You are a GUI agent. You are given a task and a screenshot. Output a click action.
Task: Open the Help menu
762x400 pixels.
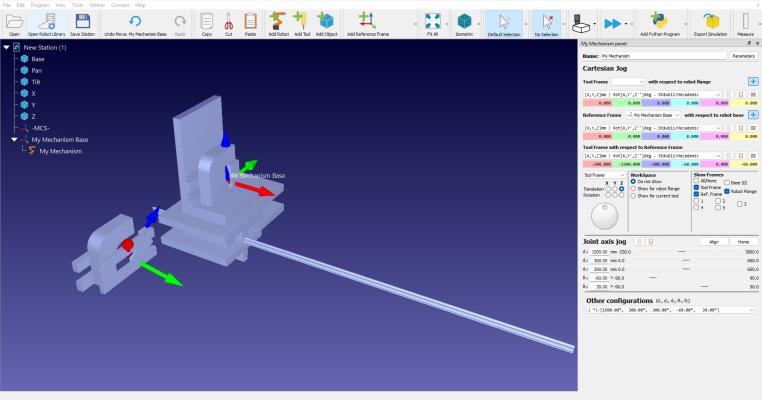(x=140, y=5)
